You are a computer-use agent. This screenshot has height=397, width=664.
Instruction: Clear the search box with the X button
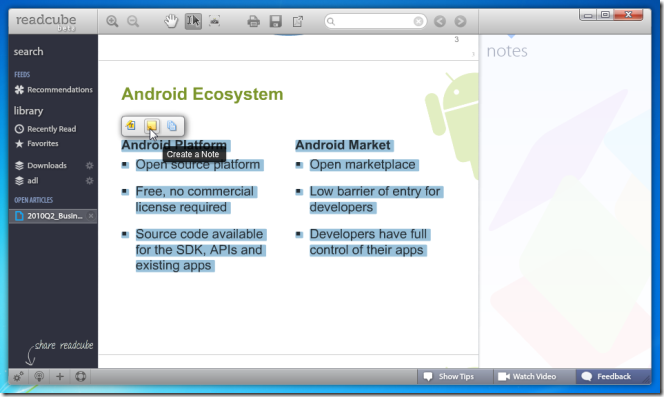click(x=418, y=21)
